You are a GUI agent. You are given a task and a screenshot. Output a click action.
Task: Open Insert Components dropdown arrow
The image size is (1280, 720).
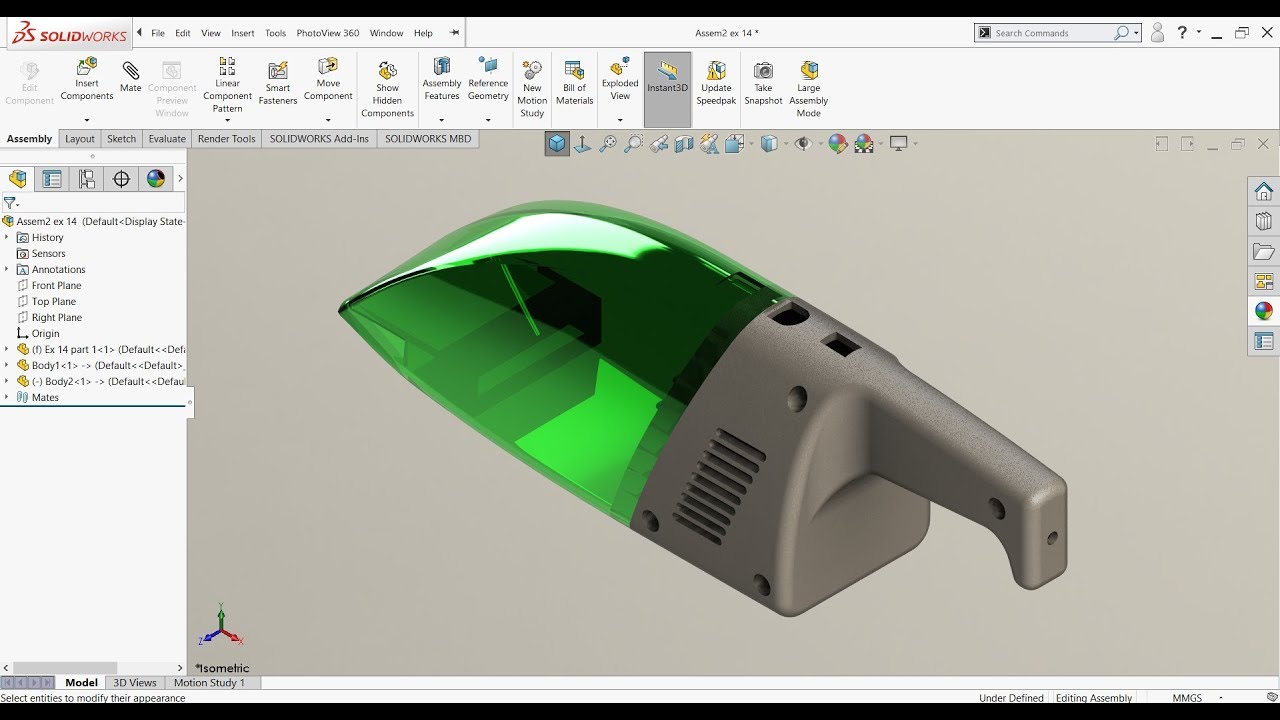[x=87, y=120]
